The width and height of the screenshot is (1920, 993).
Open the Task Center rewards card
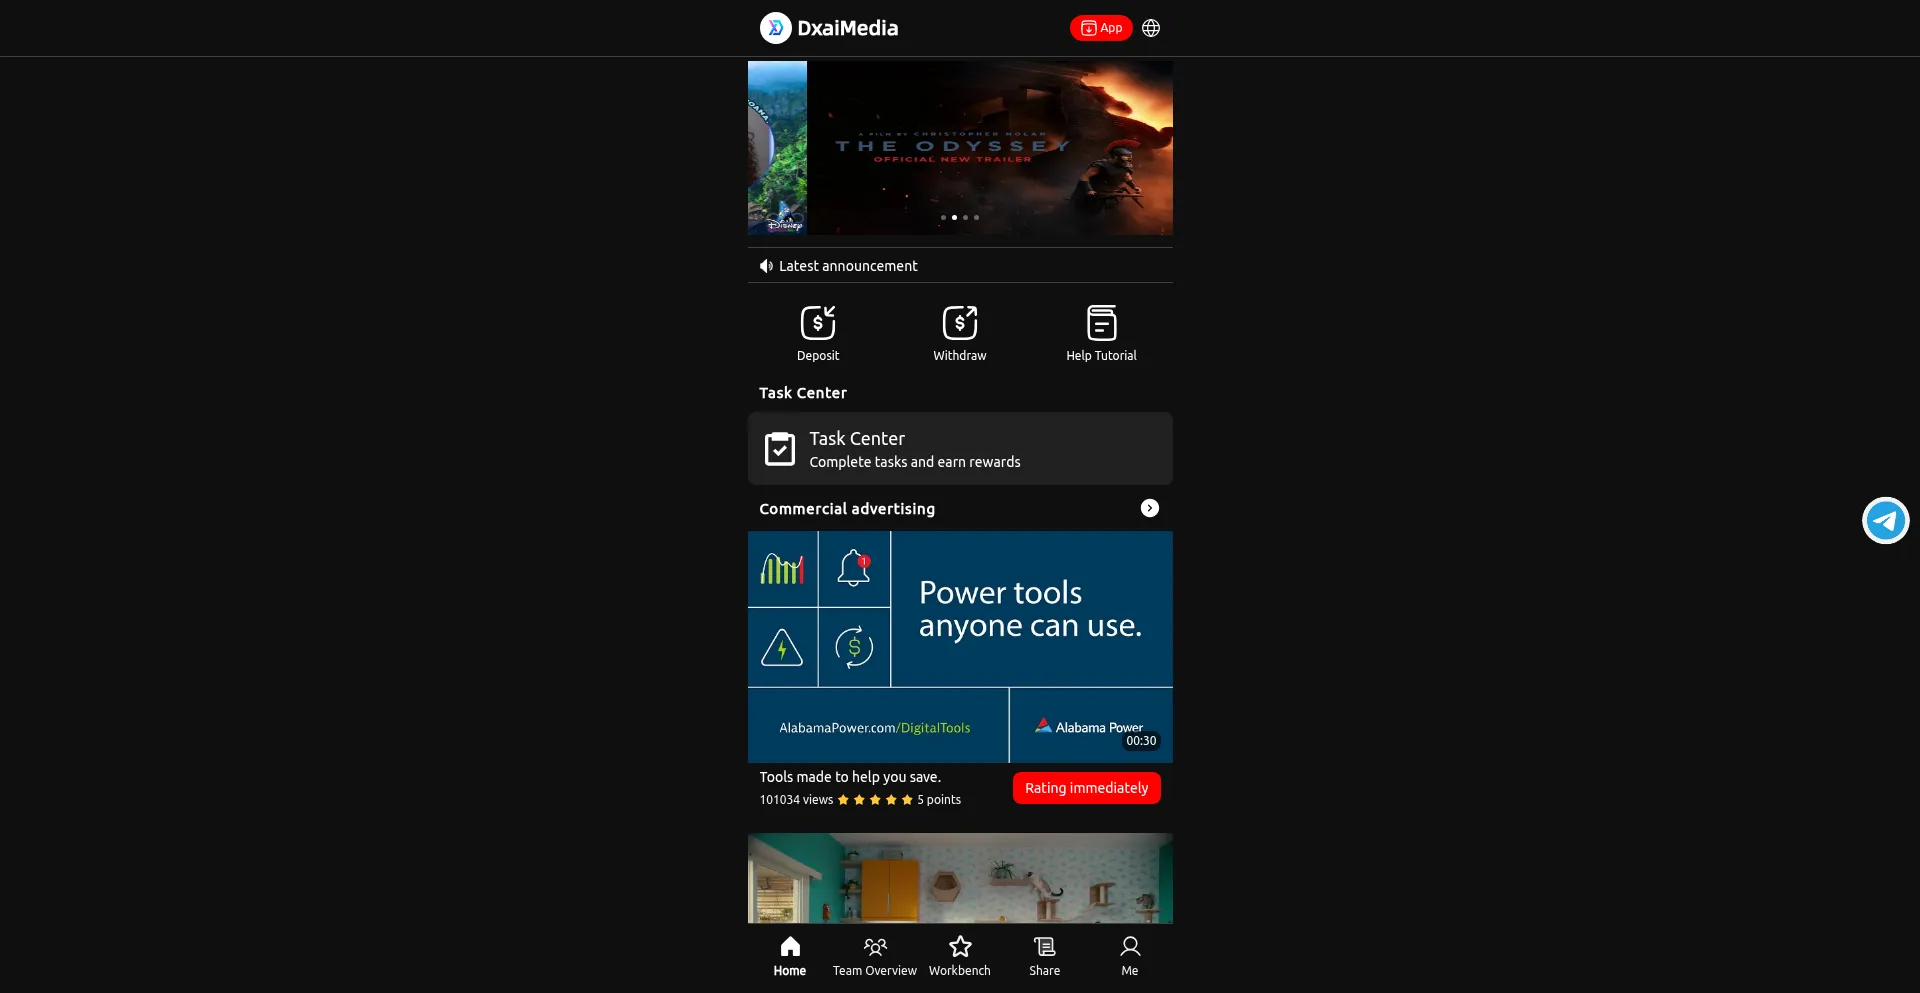[960, 449]
